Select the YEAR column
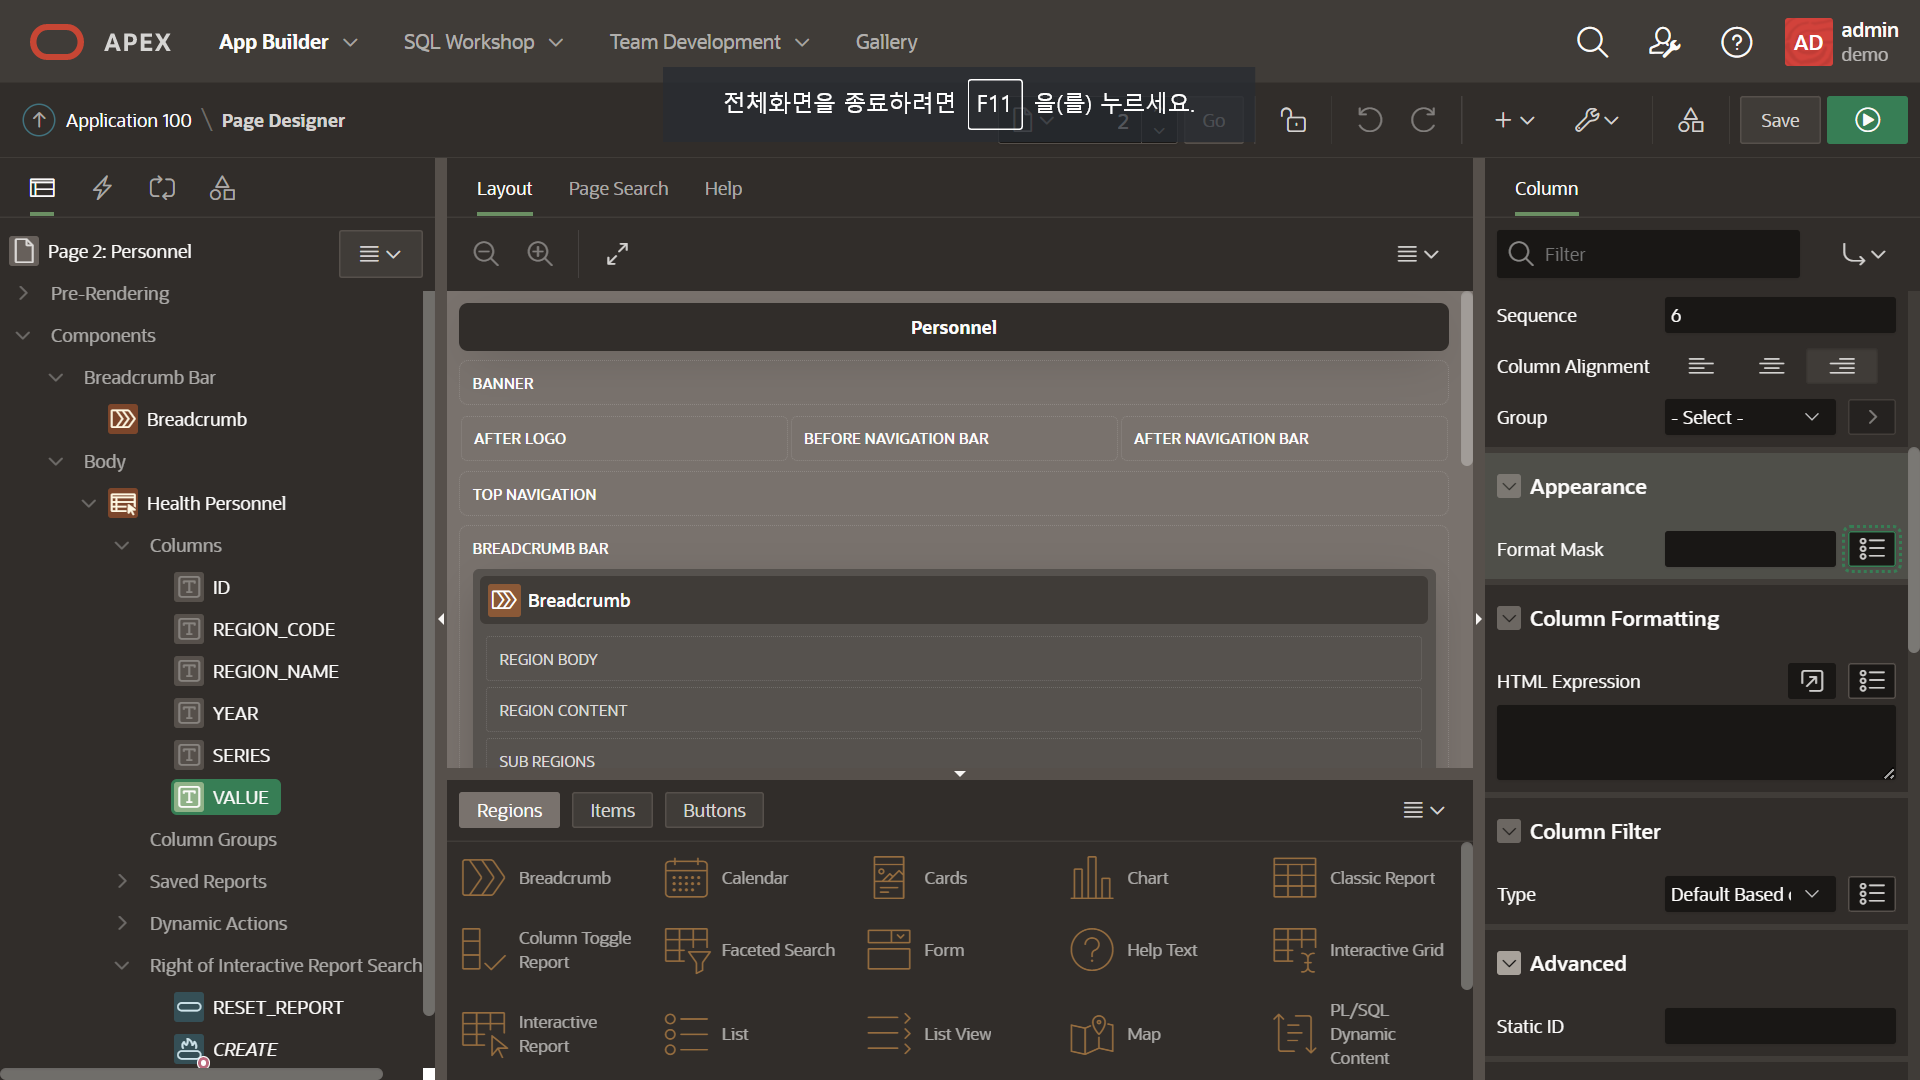The width and height of the screenshot is (1920, 1080). pyautogui.click(x=235, y=713)
